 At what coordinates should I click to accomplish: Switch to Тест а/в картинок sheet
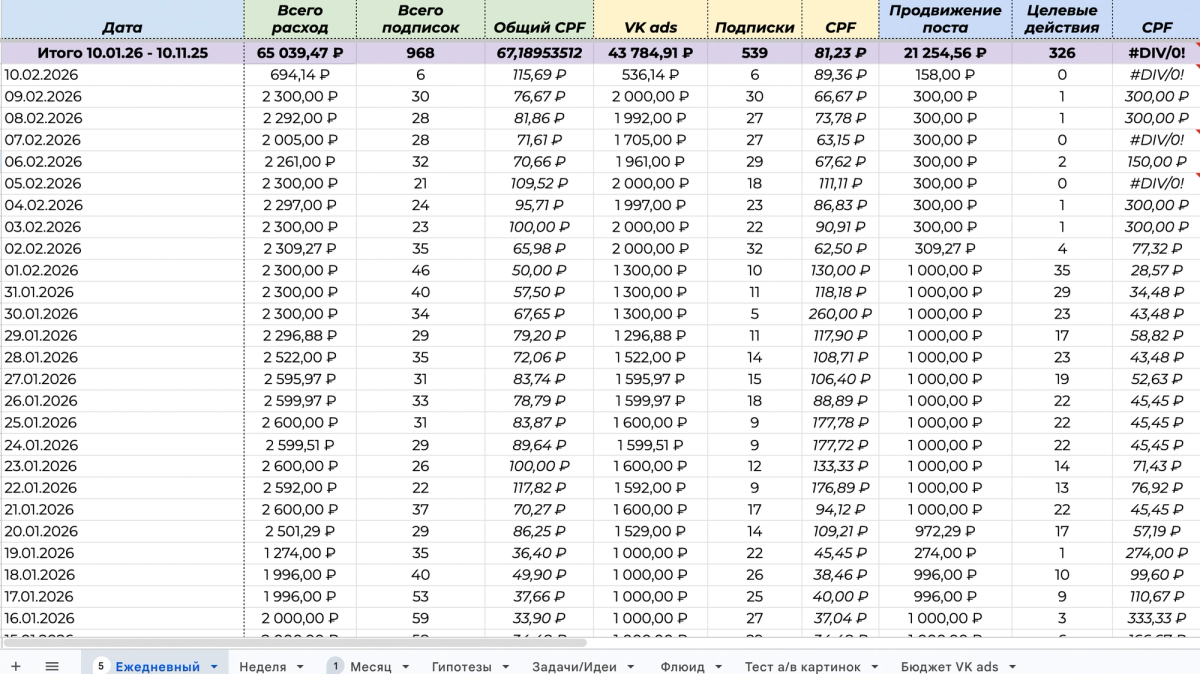pyautogui.click(x=803, y=667)
